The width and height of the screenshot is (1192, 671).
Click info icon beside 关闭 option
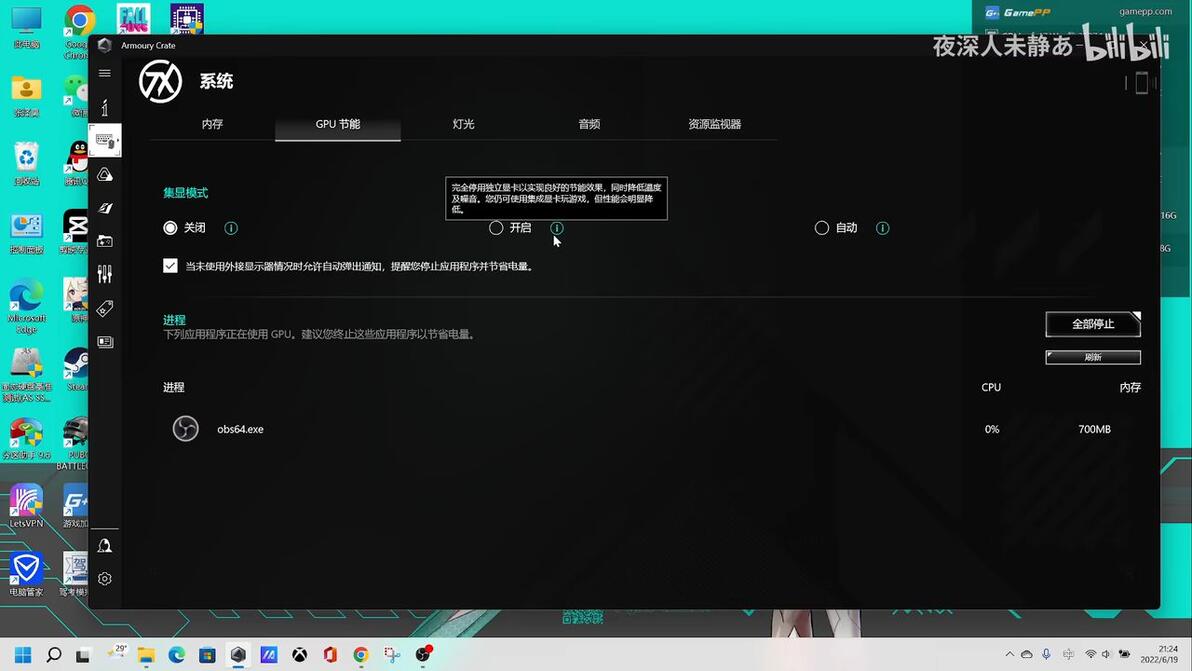[x=231, y=228]
